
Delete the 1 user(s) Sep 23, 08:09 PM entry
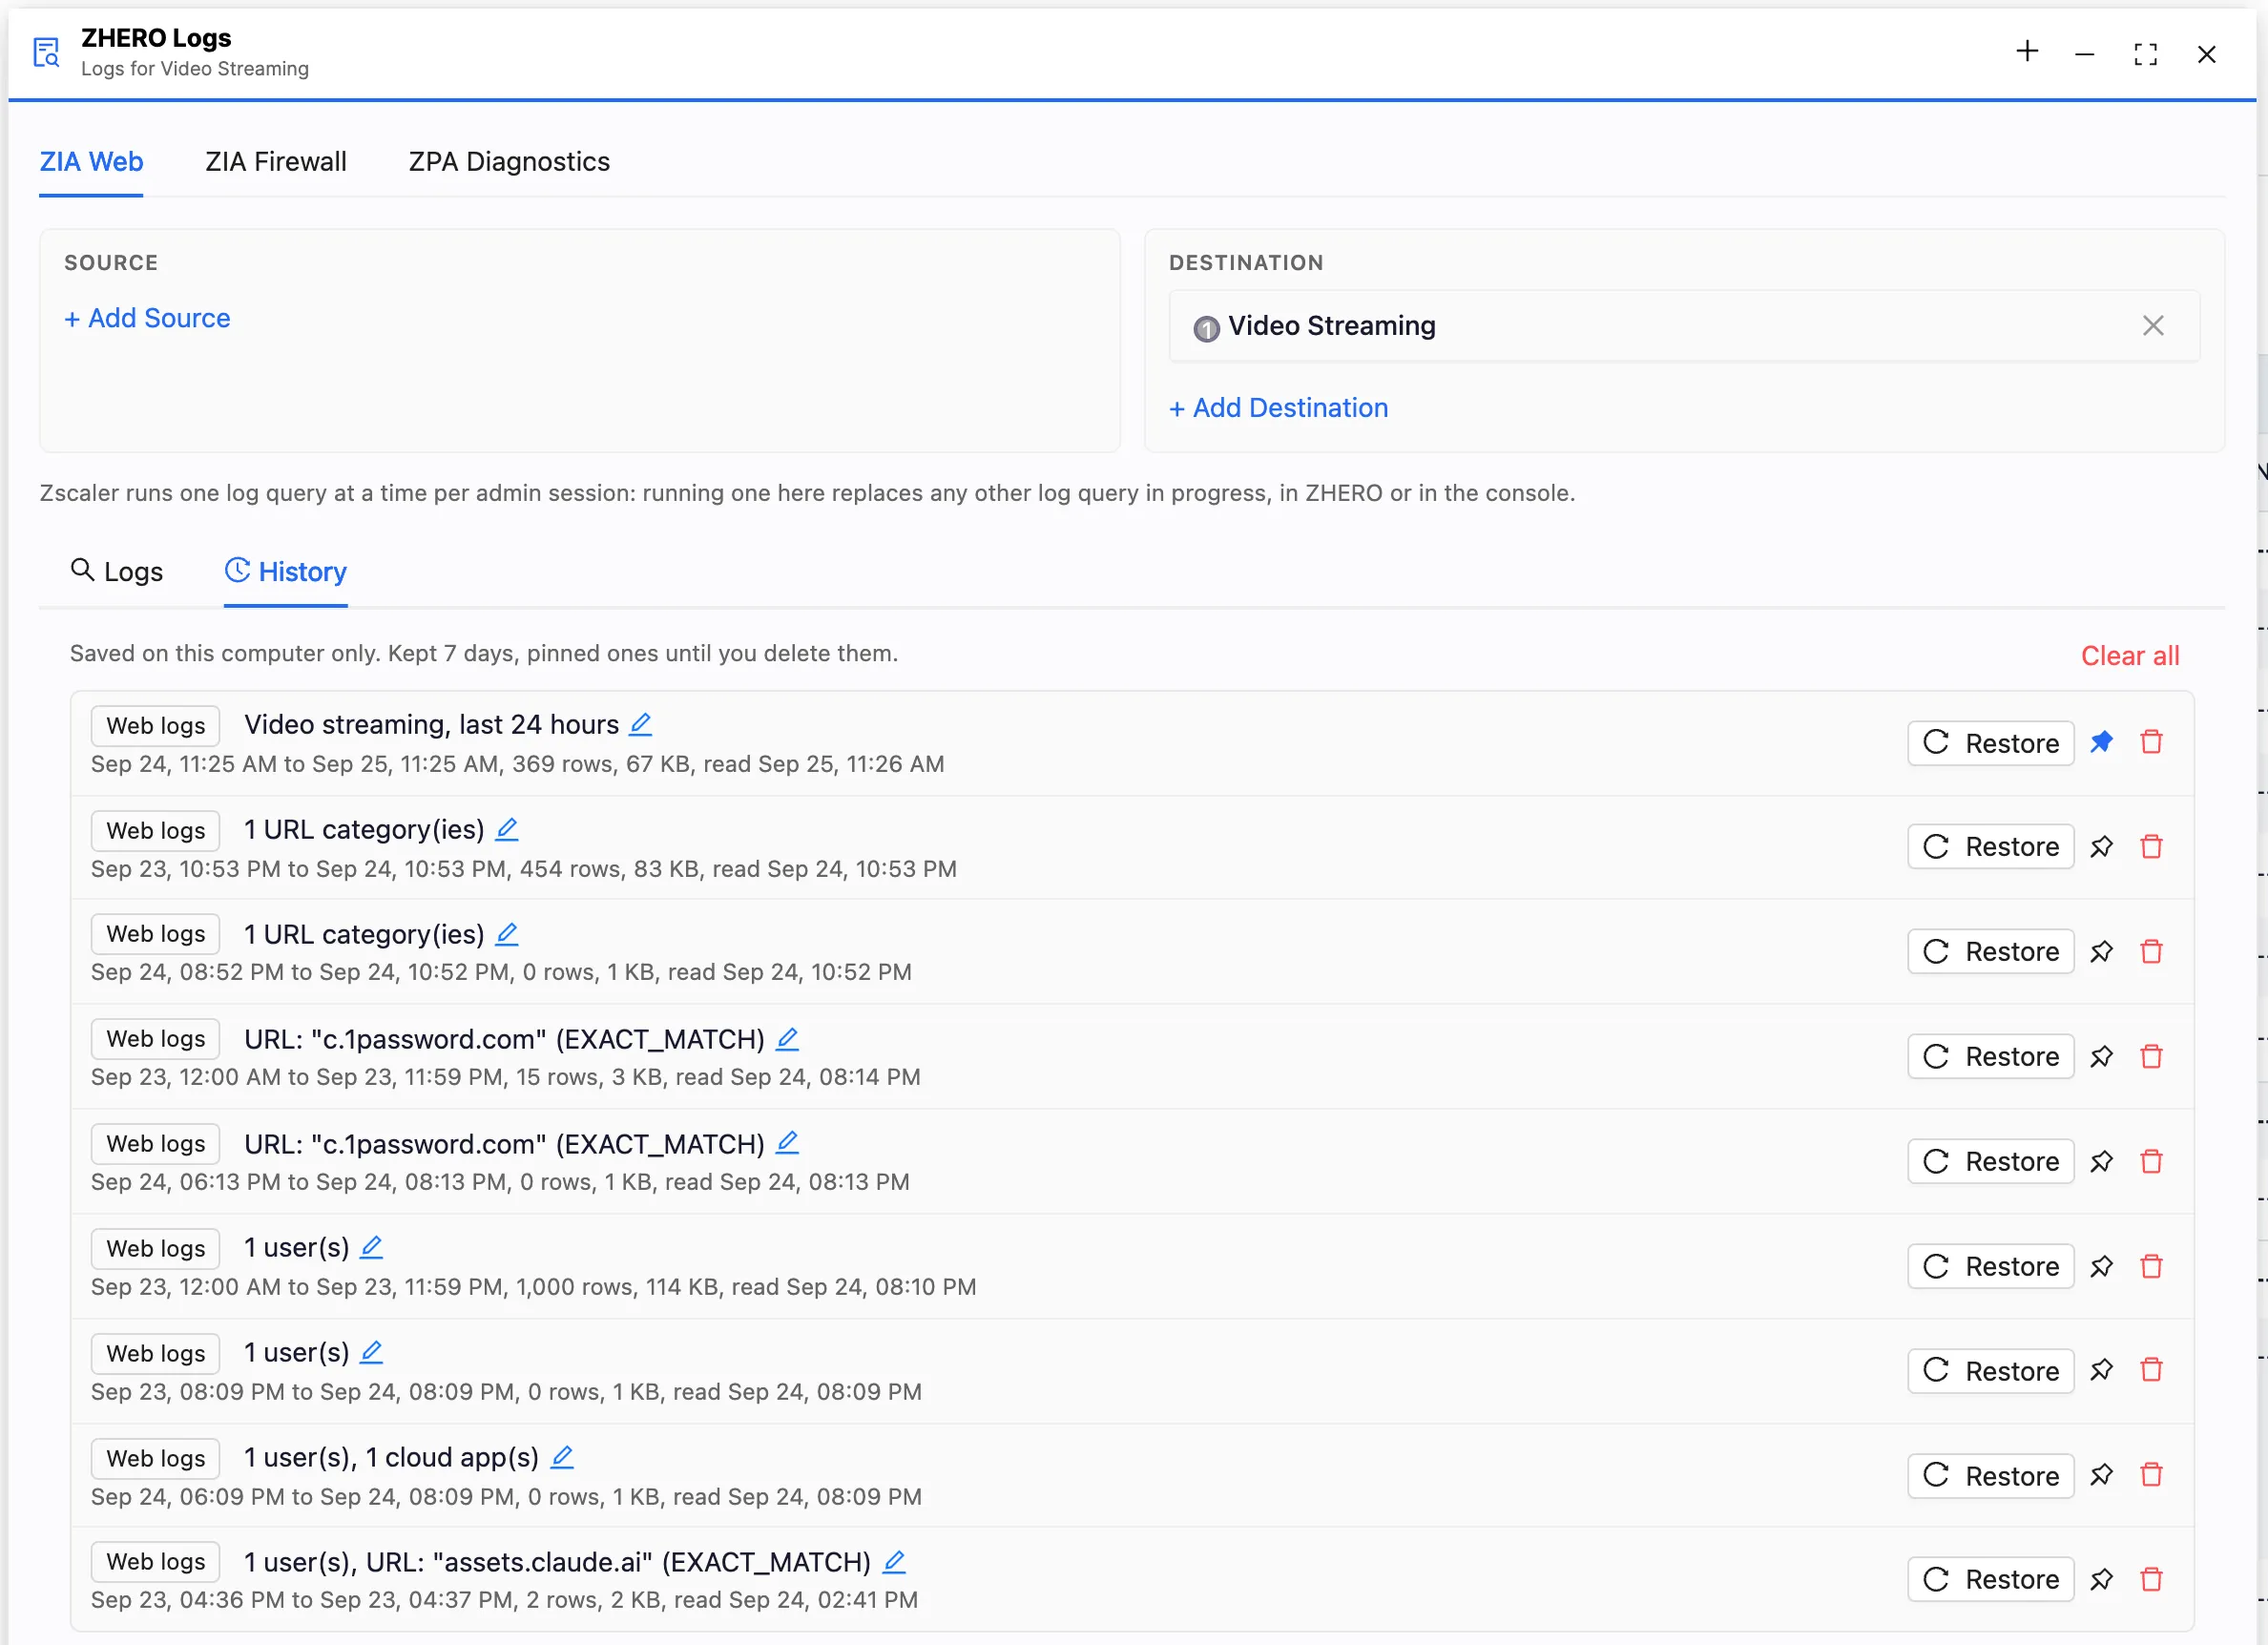2151,1370
